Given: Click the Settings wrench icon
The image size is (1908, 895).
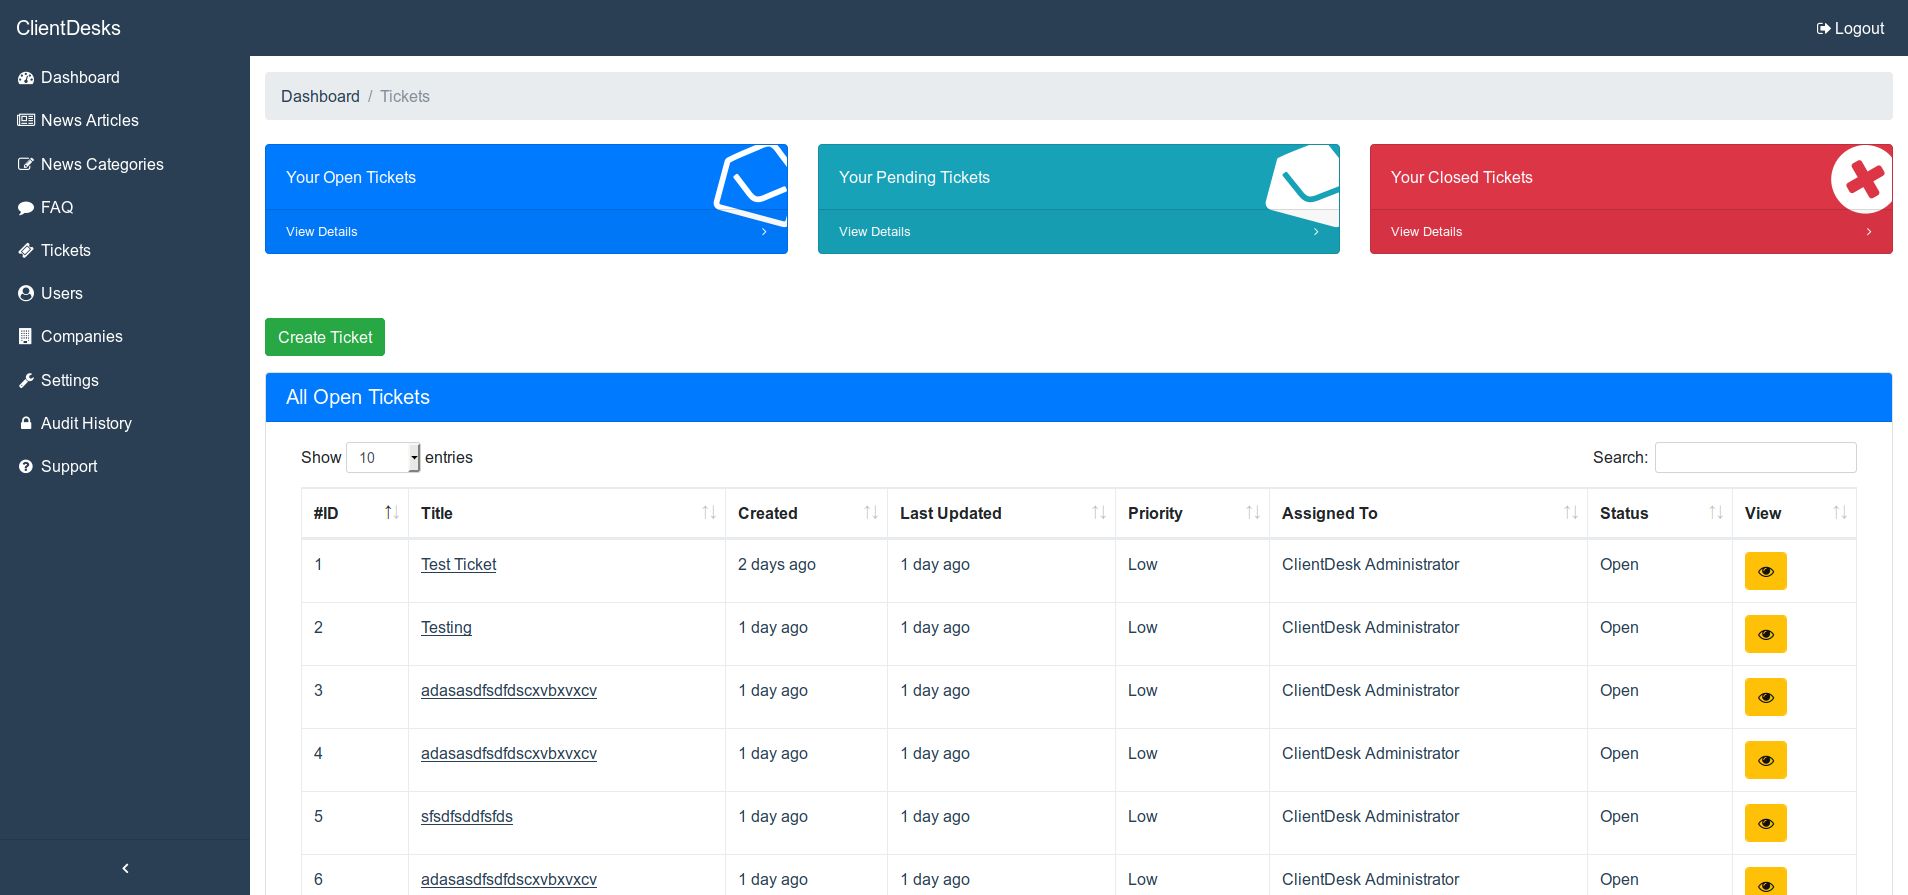Looking at the screenshot, I should coord(26,381).
